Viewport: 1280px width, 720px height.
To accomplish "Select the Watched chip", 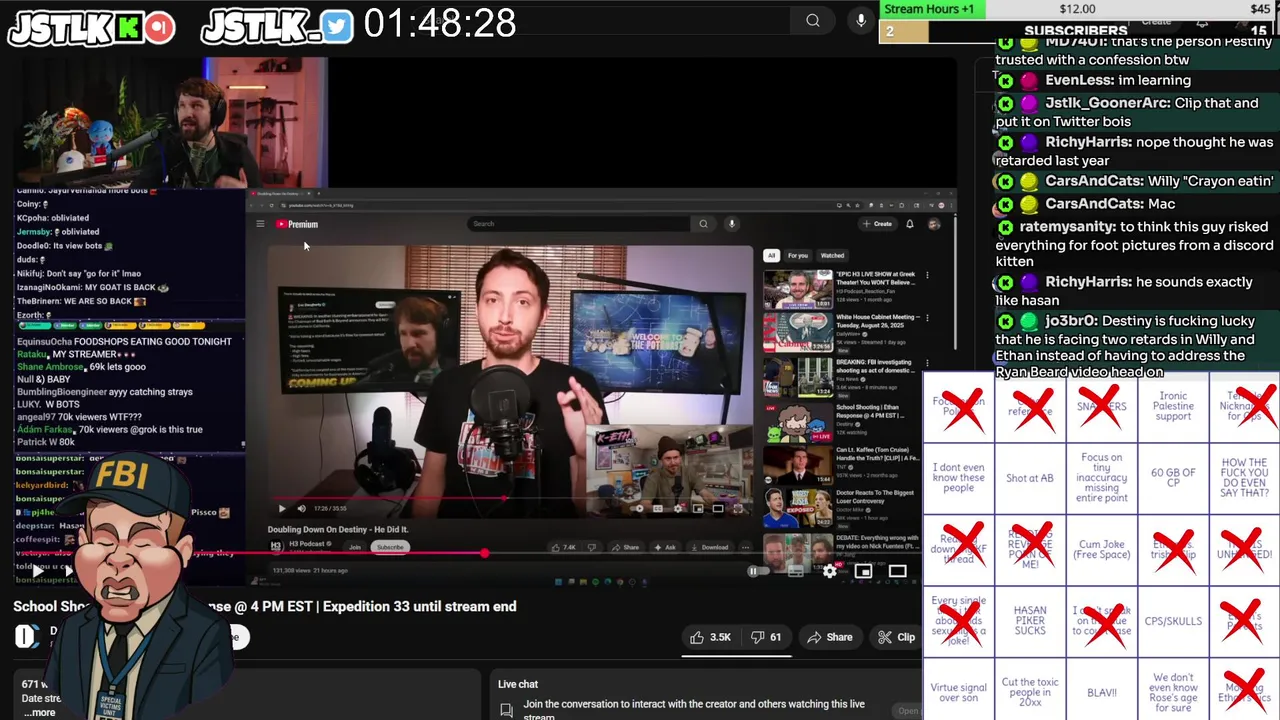I will (832, 255).
